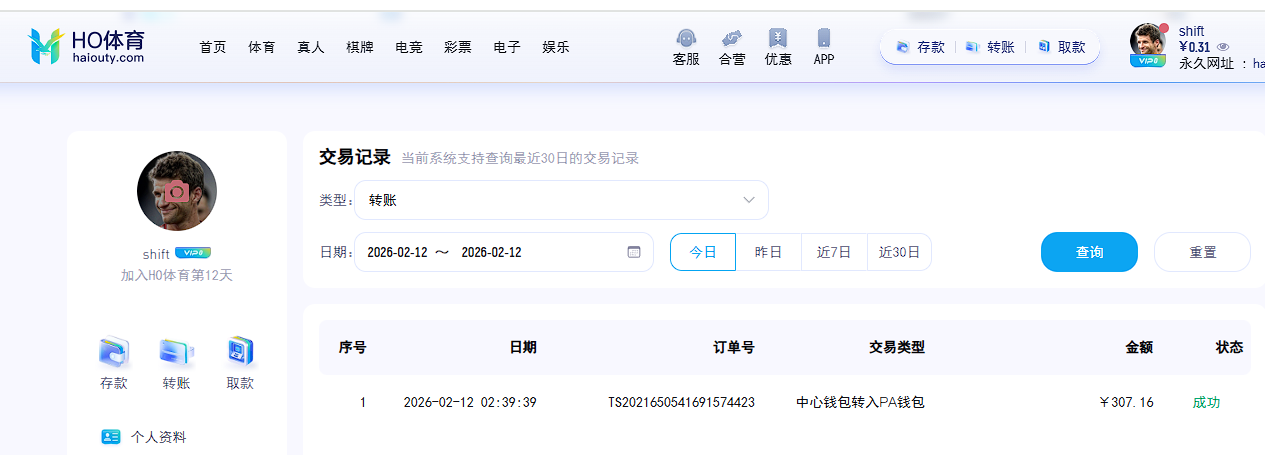This screenshot has width=1265, height=455.
Task: Click the blue 查询 search button
Action: pos(1089,252)
